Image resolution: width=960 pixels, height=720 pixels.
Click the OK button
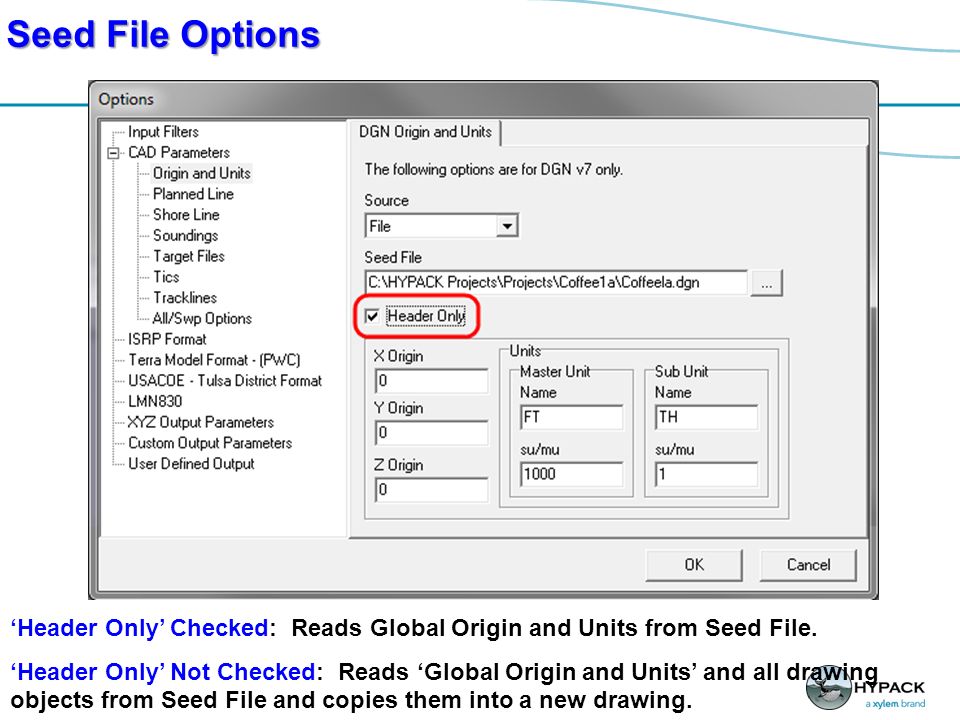pos(694,564)
